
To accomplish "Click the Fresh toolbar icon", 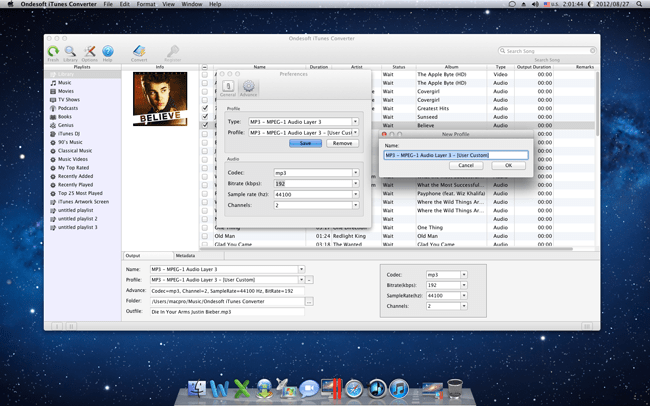I will (x=53, y=51).
